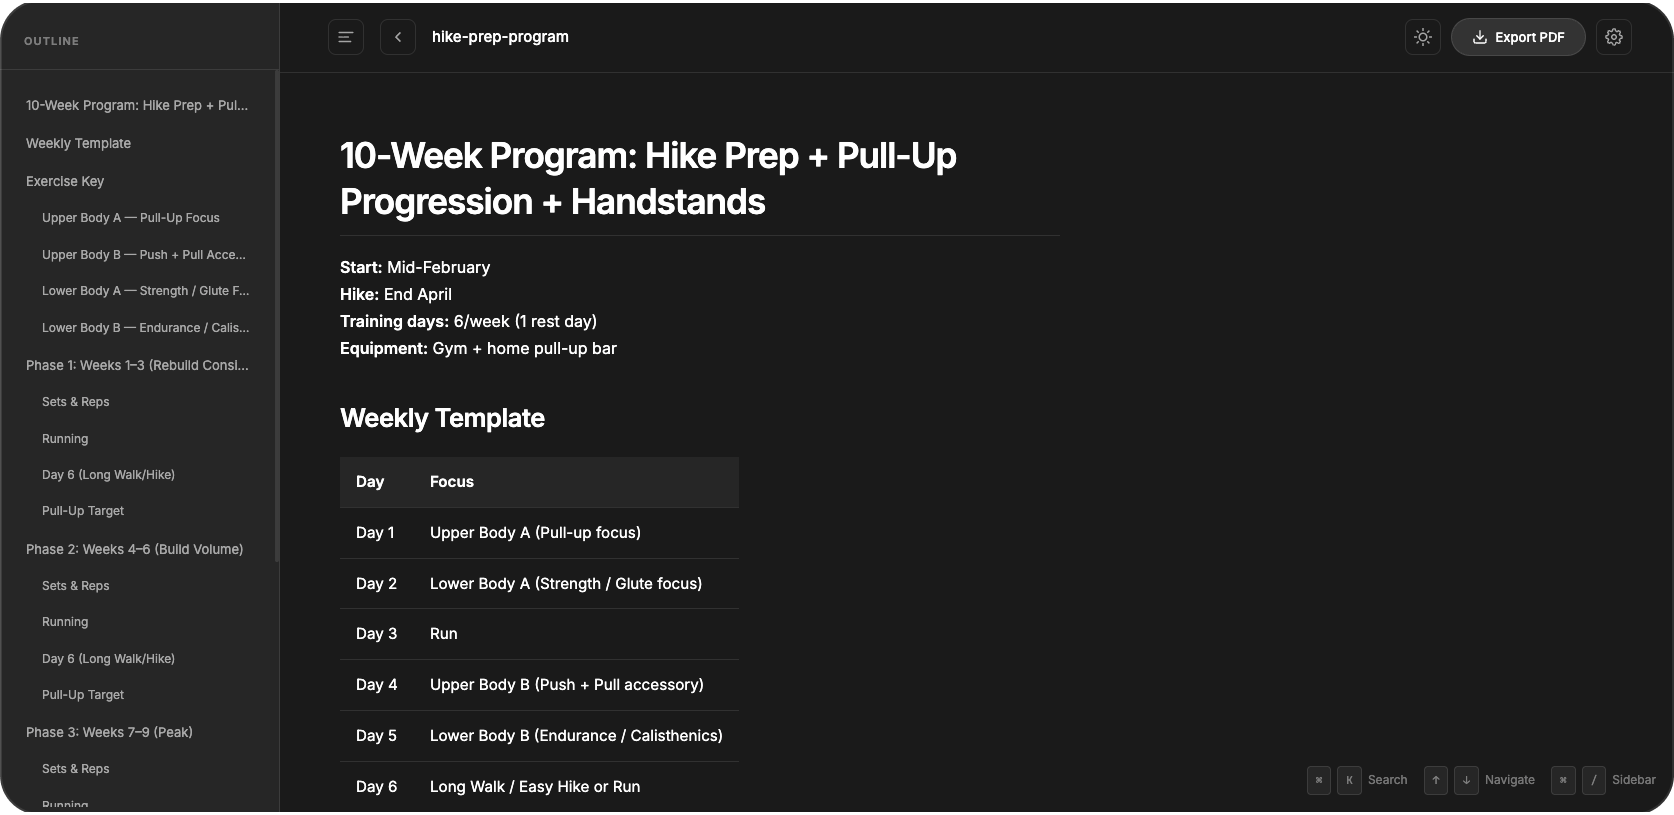Screen dimensions: 1674x815
Task: Open Upper Body A — Pull-Up Focus section
Action: 130,217
